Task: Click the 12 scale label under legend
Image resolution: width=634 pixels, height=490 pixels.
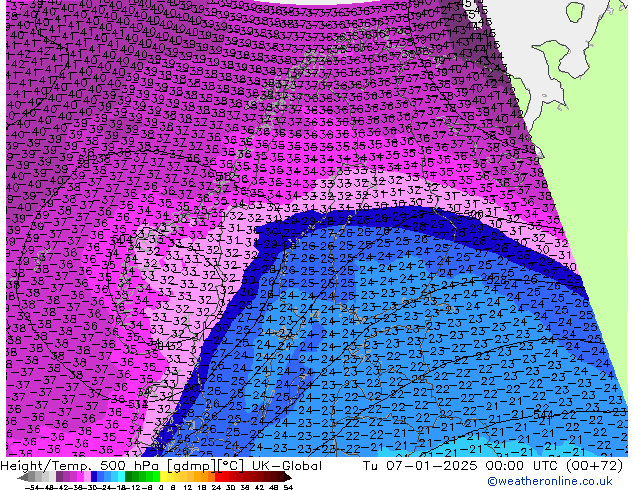Action: pyautogui.click(x=188, y=488)
